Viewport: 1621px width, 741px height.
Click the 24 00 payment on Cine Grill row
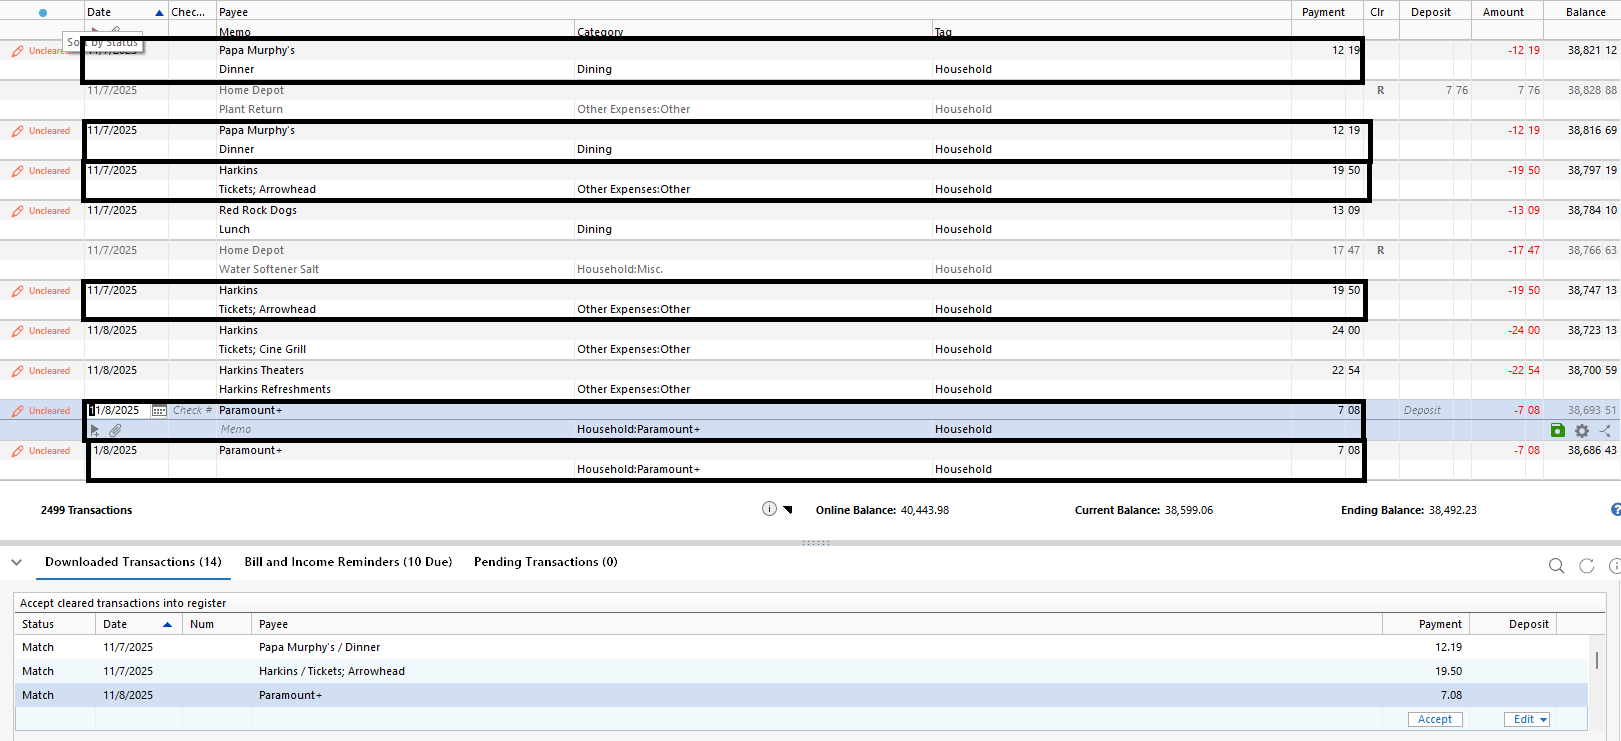1346,330
